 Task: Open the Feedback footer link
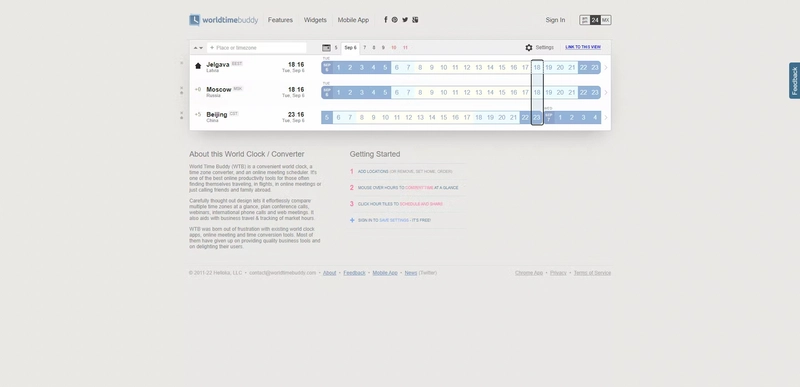354,273
